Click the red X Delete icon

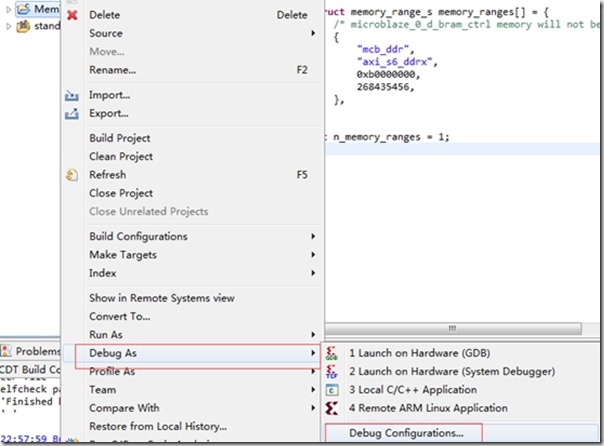72,15
